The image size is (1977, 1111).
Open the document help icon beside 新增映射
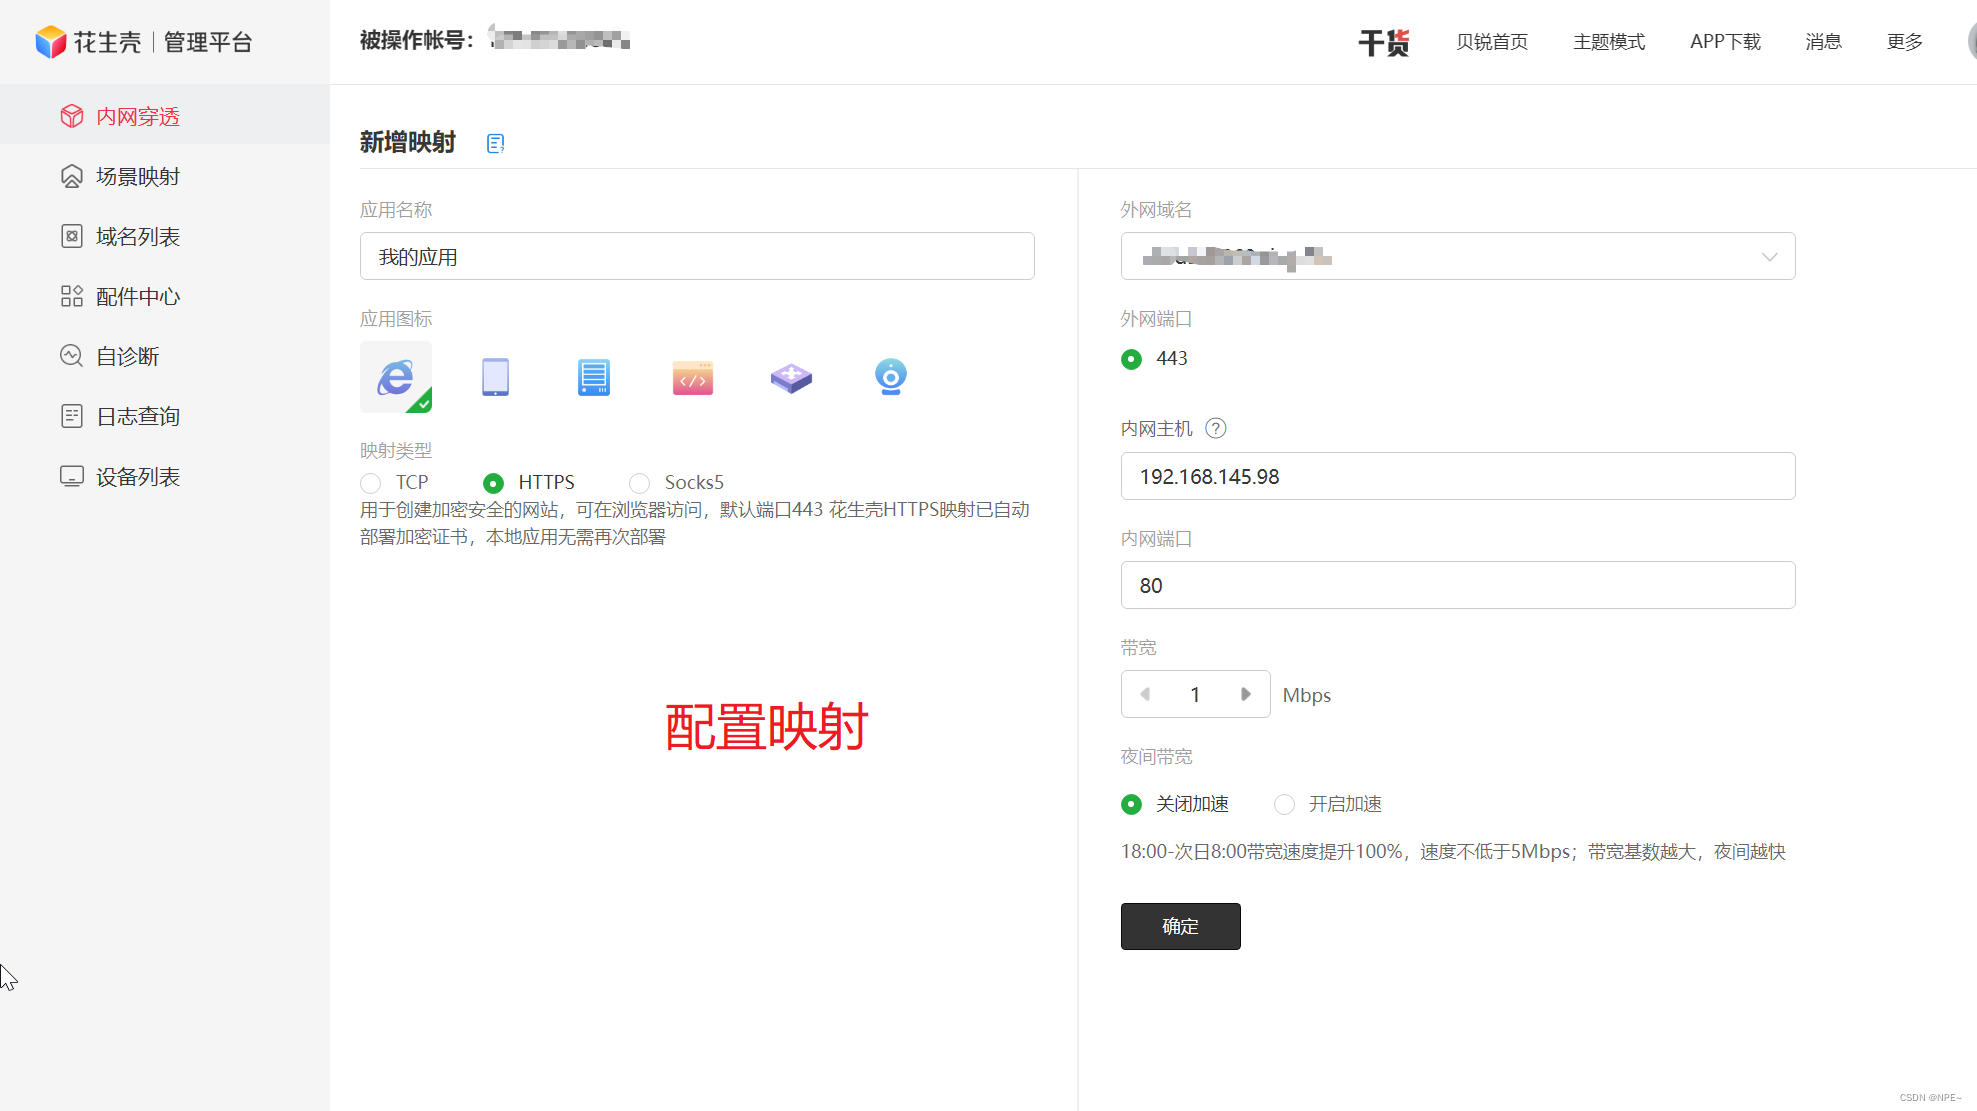(x=495, y=143)
